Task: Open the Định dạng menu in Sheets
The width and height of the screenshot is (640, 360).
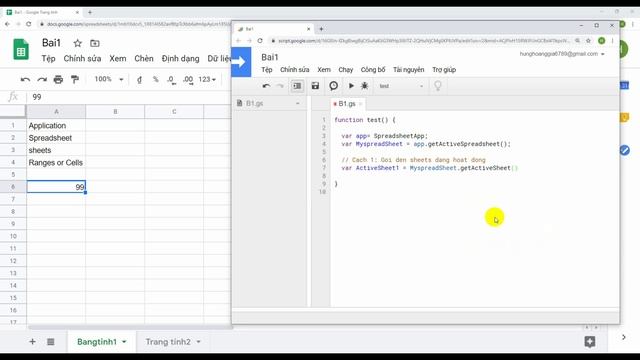Action: (x=180, y=58)
